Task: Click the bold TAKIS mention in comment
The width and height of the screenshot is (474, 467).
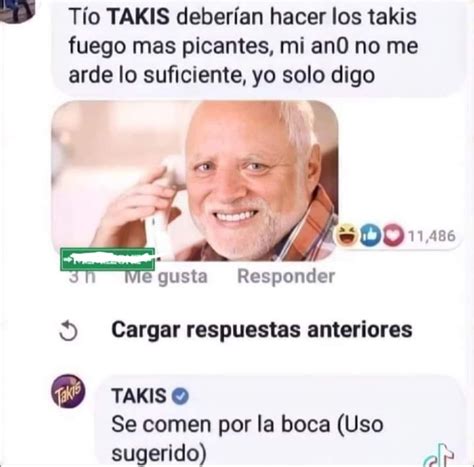Action: point(139,17)
